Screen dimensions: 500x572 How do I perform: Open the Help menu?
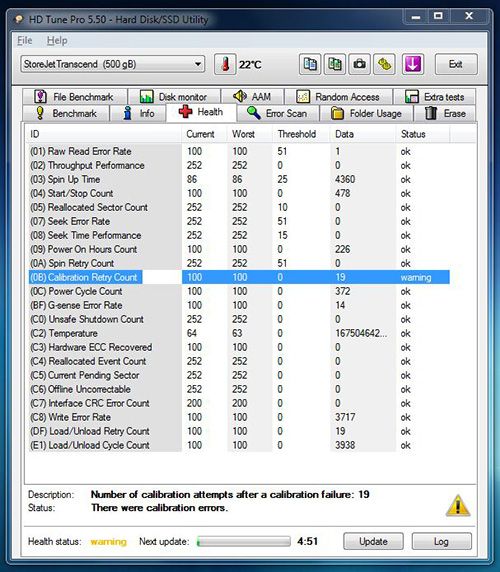tap(57, 40)
